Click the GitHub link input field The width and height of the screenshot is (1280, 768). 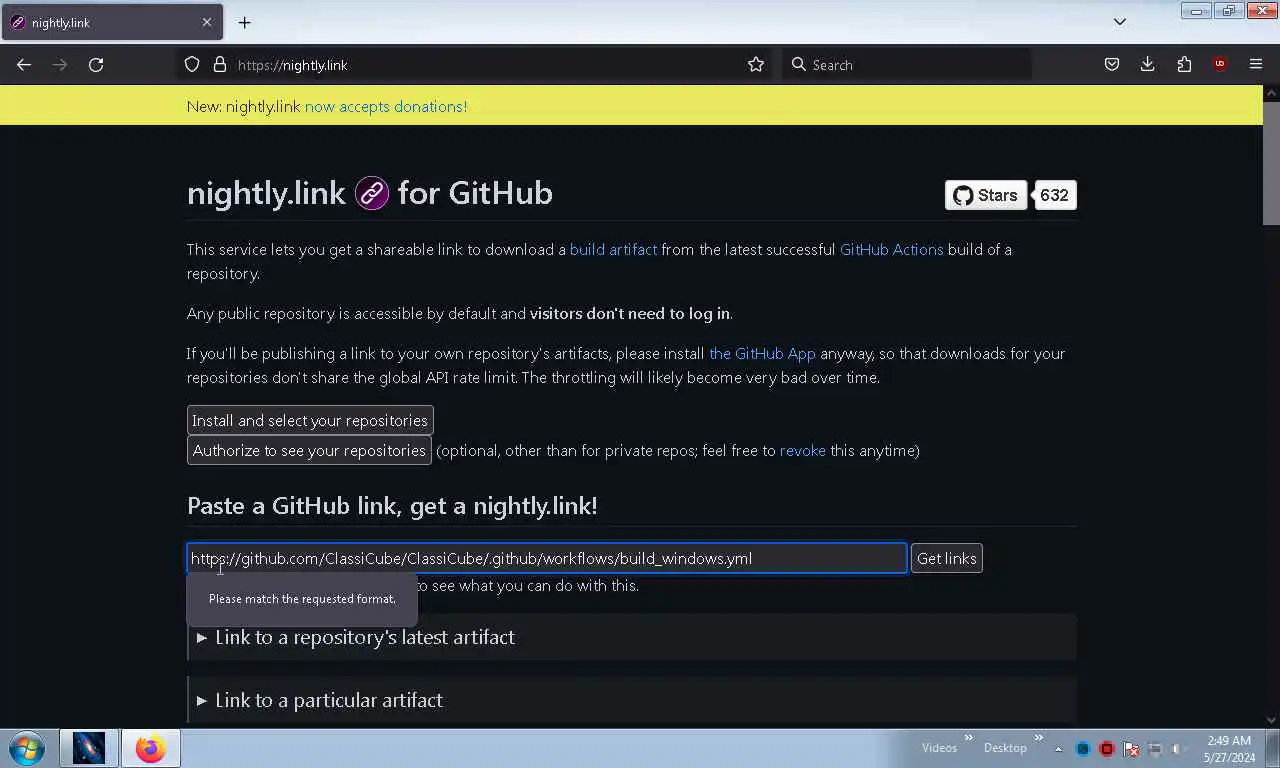(x=547, y=558)
